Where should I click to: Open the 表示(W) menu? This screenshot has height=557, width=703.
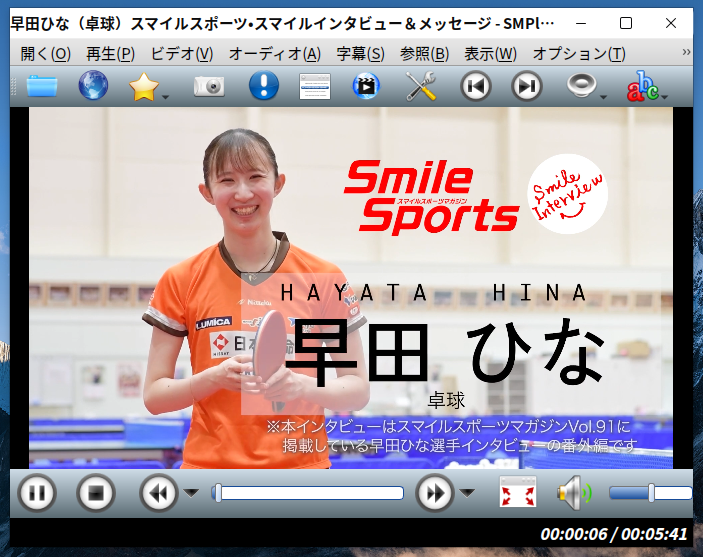(490, 54)
